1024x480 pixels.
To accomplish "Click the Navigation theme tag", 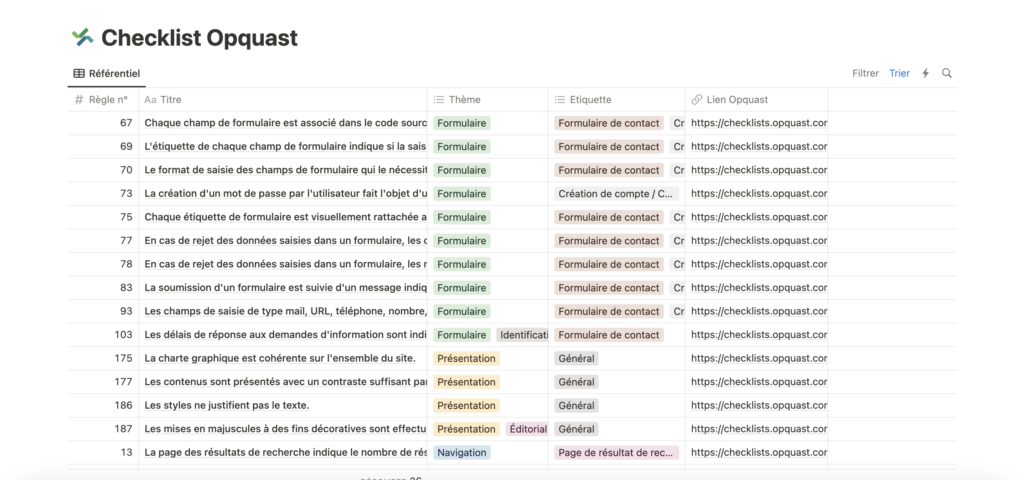I will click(x=462, y=452).
